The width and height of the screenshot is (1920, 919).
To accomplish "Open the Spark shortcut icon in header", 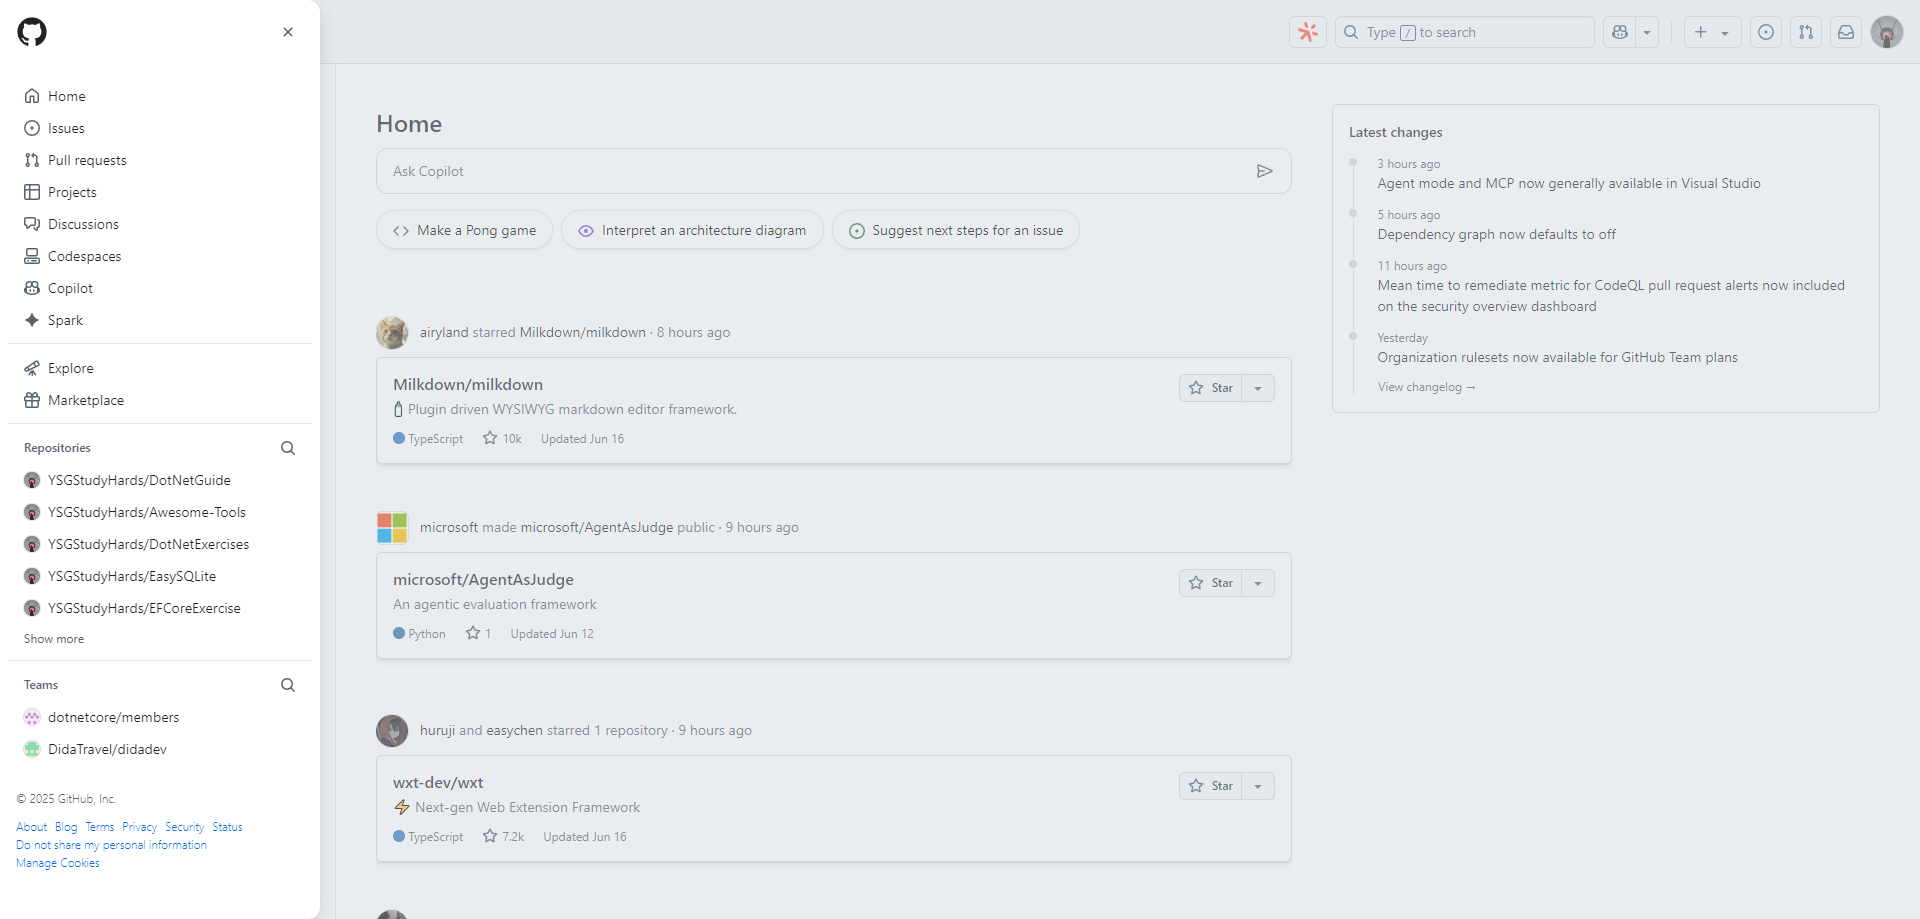I will click(1308, 32).
